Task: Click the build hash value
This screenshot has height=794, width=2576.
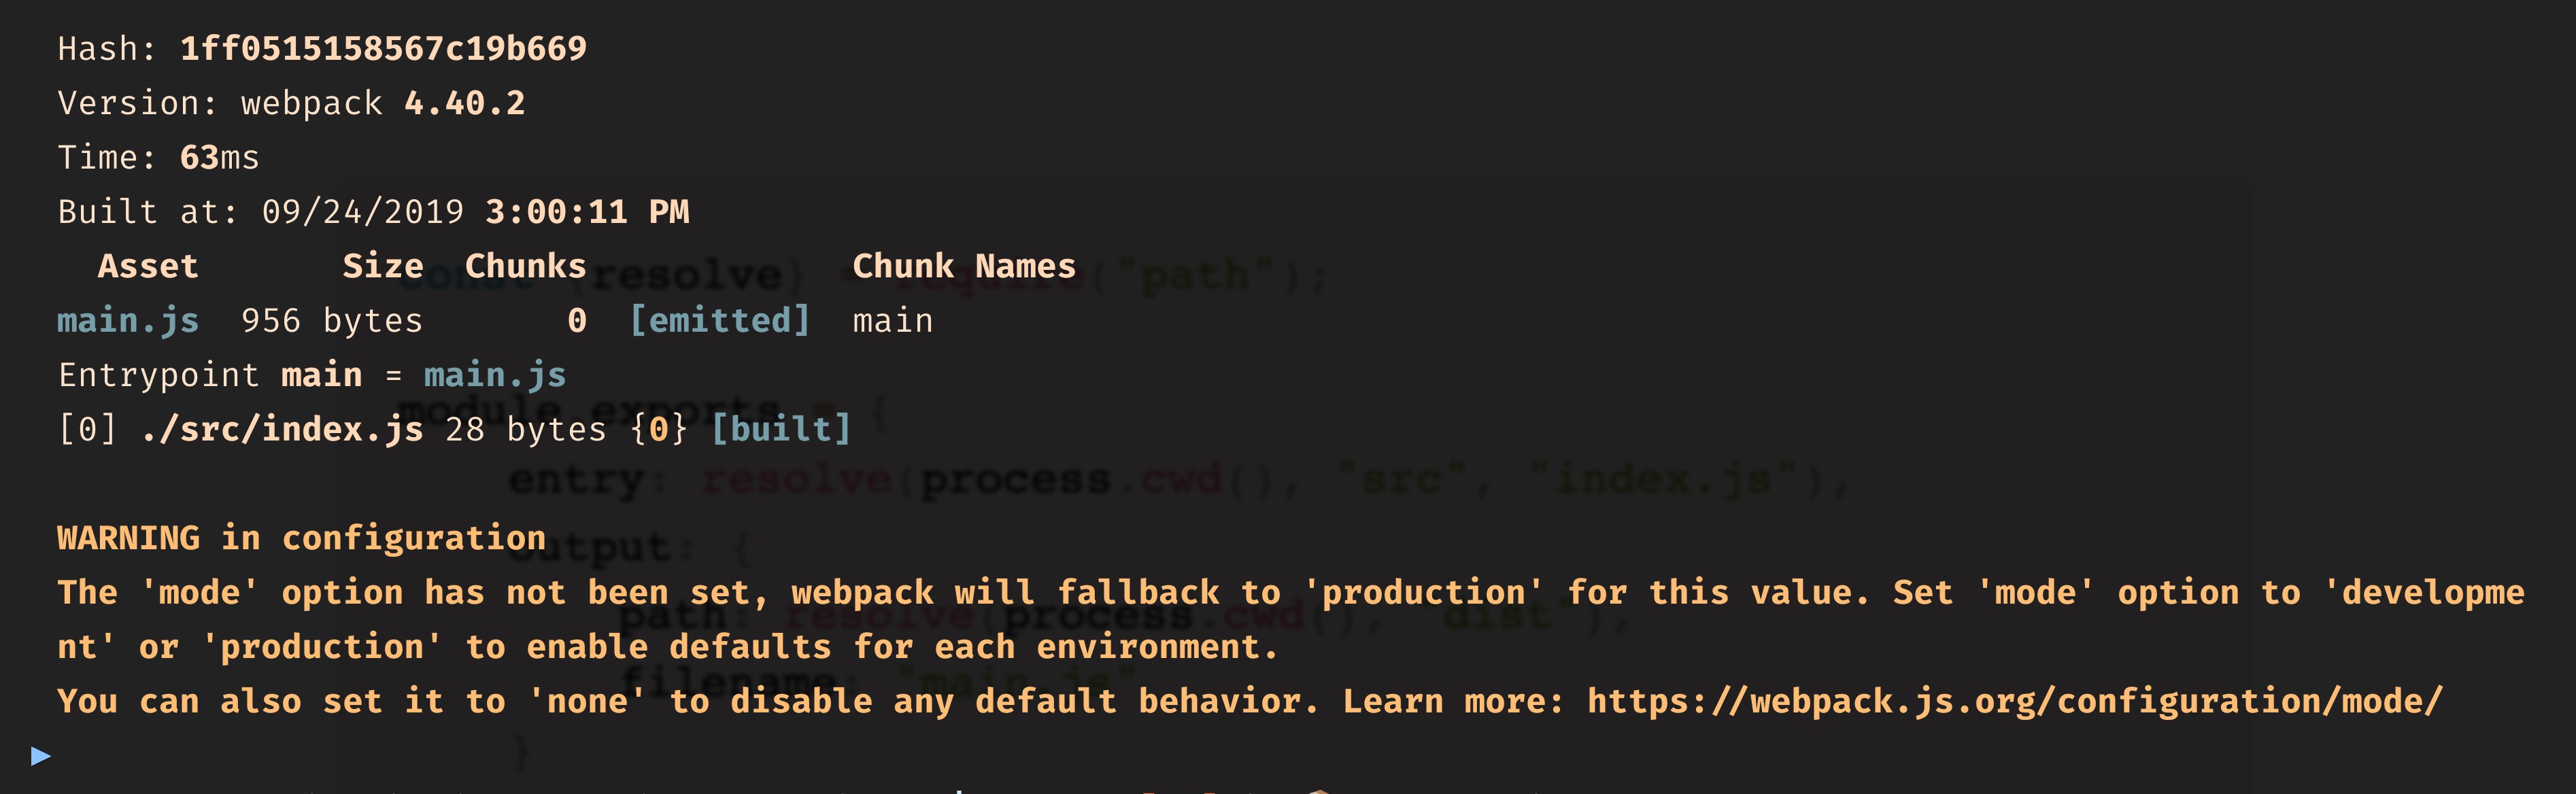Action: pos(383,49)
